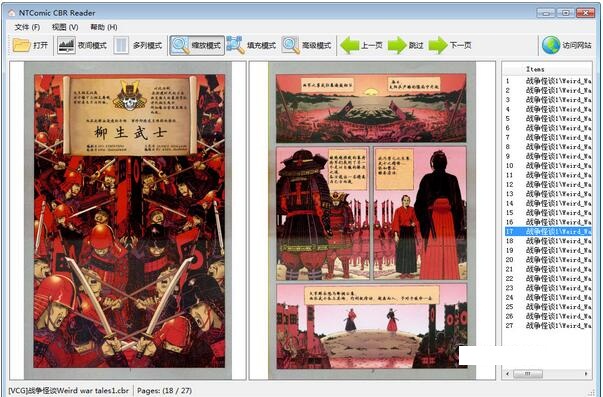Minimize the NTComic CBR Reader window
603x397 pixels.
tap(546, 13)
